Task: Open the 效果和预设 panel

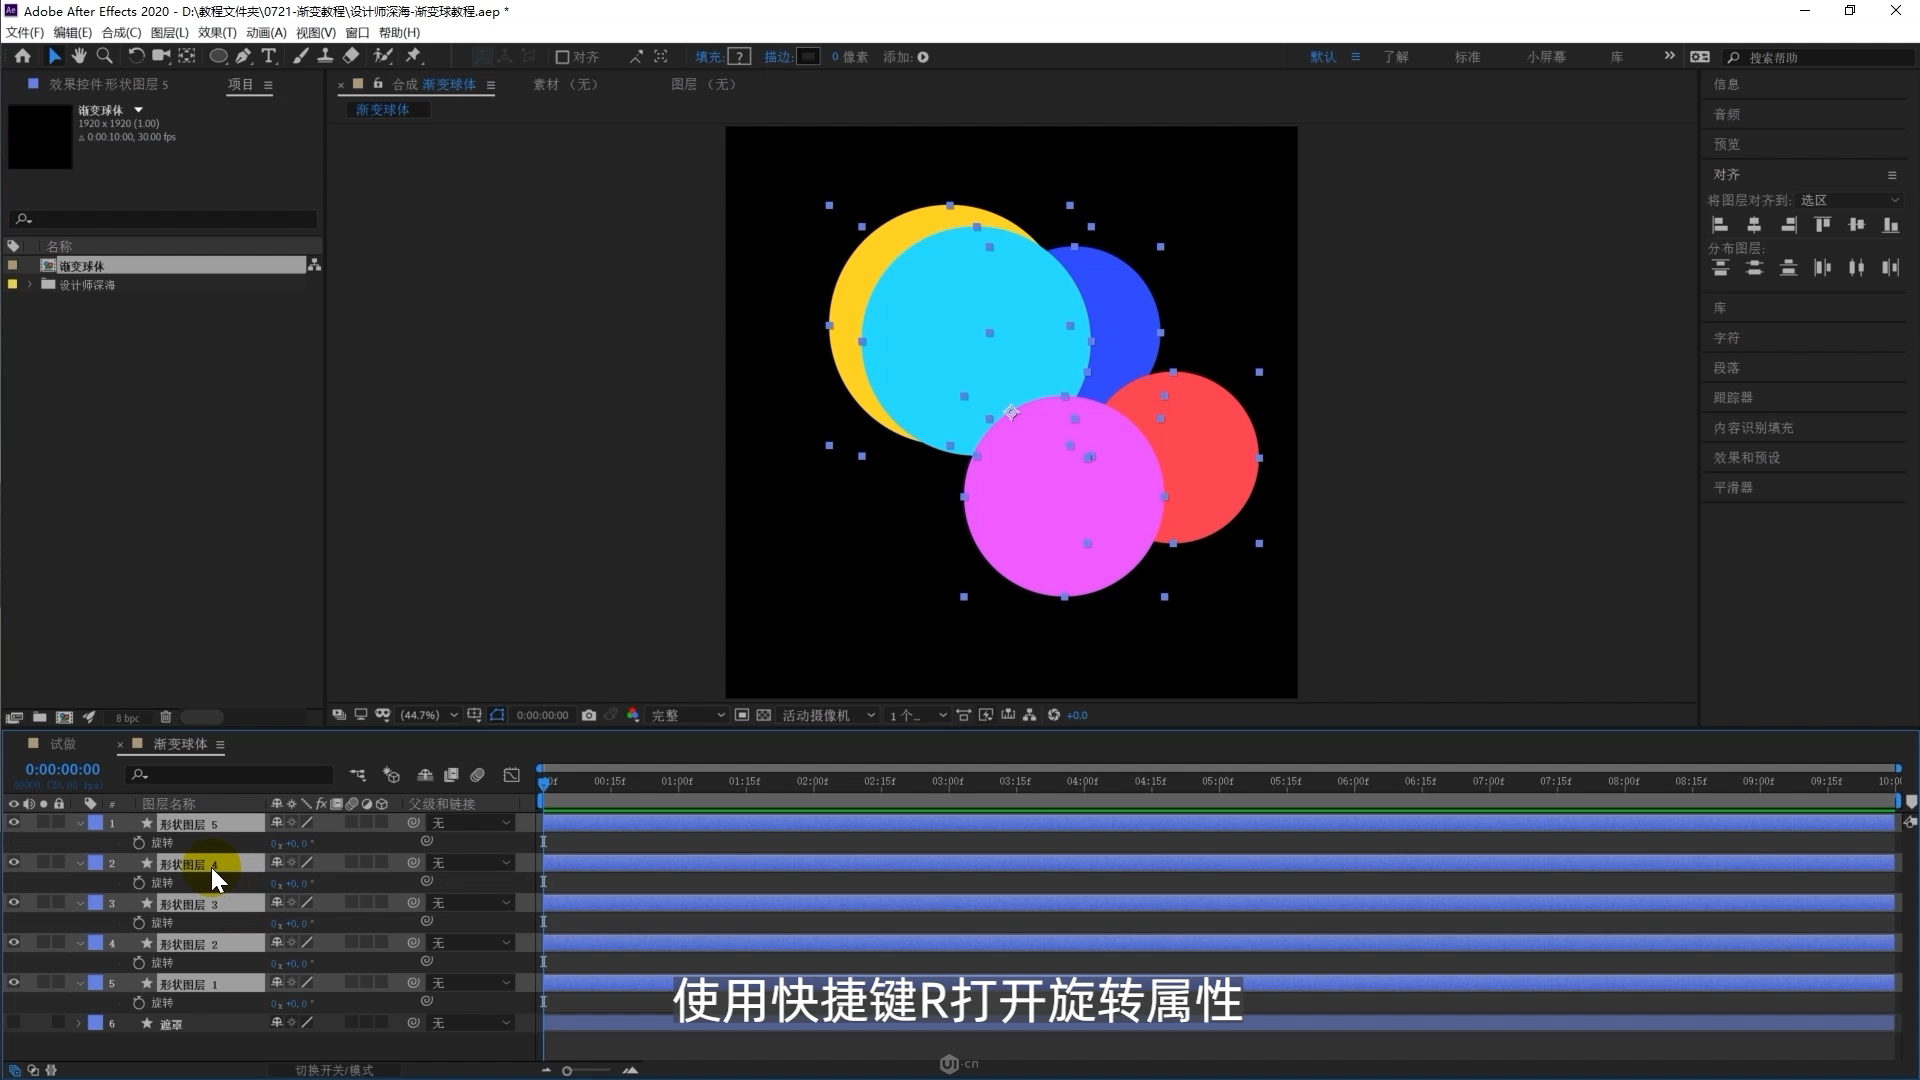Action: (1747, 458)
